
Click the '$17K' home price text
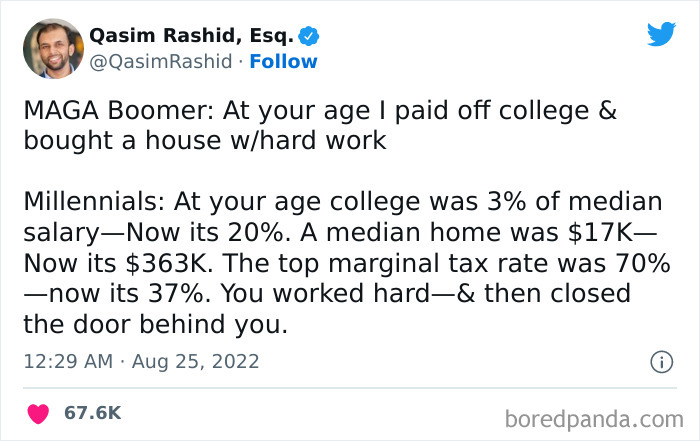tap(606, 230)
